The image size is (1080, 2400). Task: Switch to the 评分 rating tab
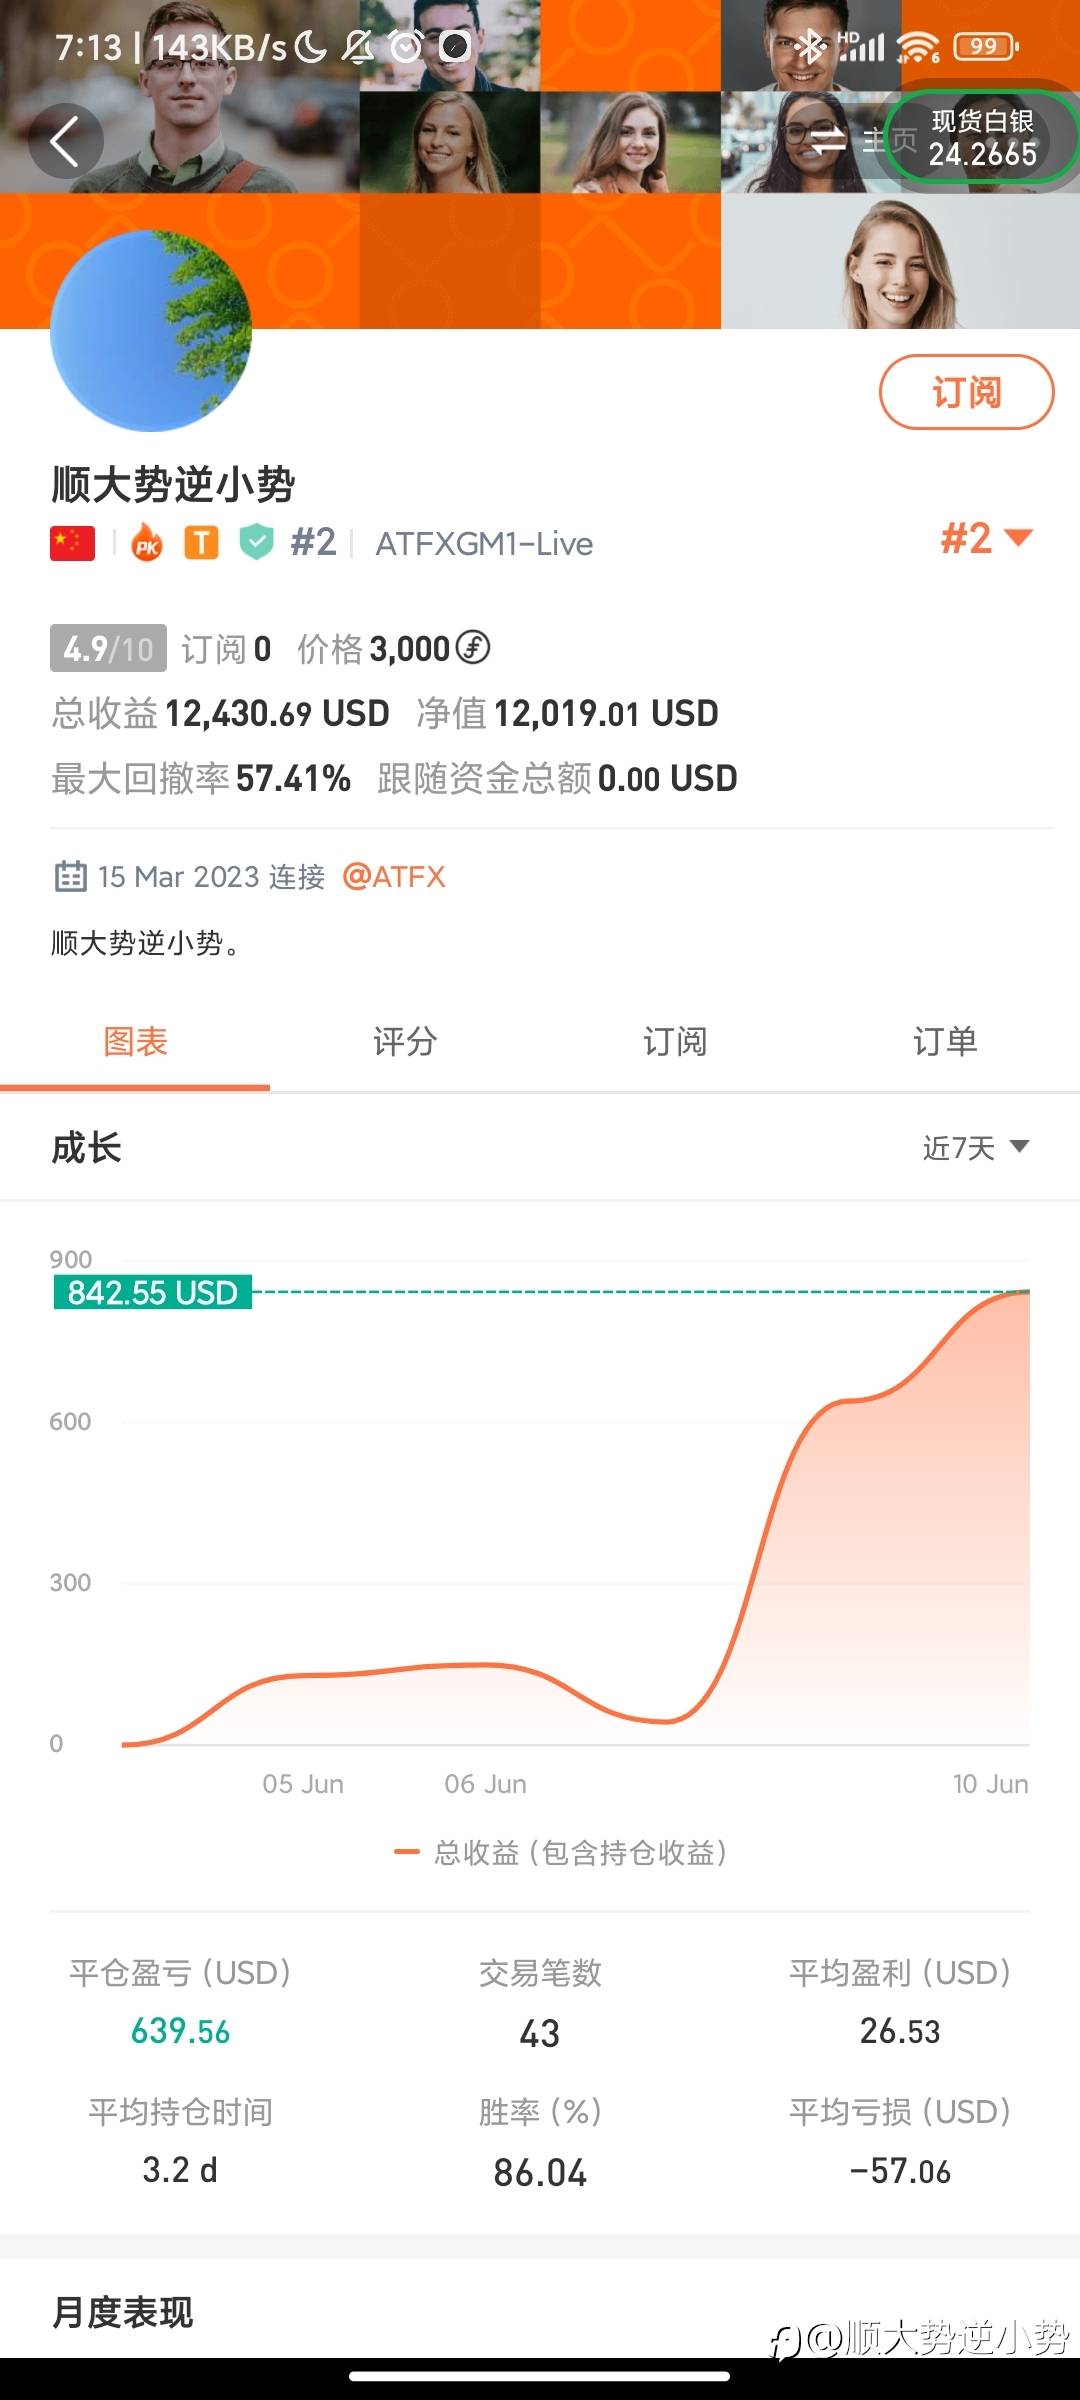[405, 1042]
